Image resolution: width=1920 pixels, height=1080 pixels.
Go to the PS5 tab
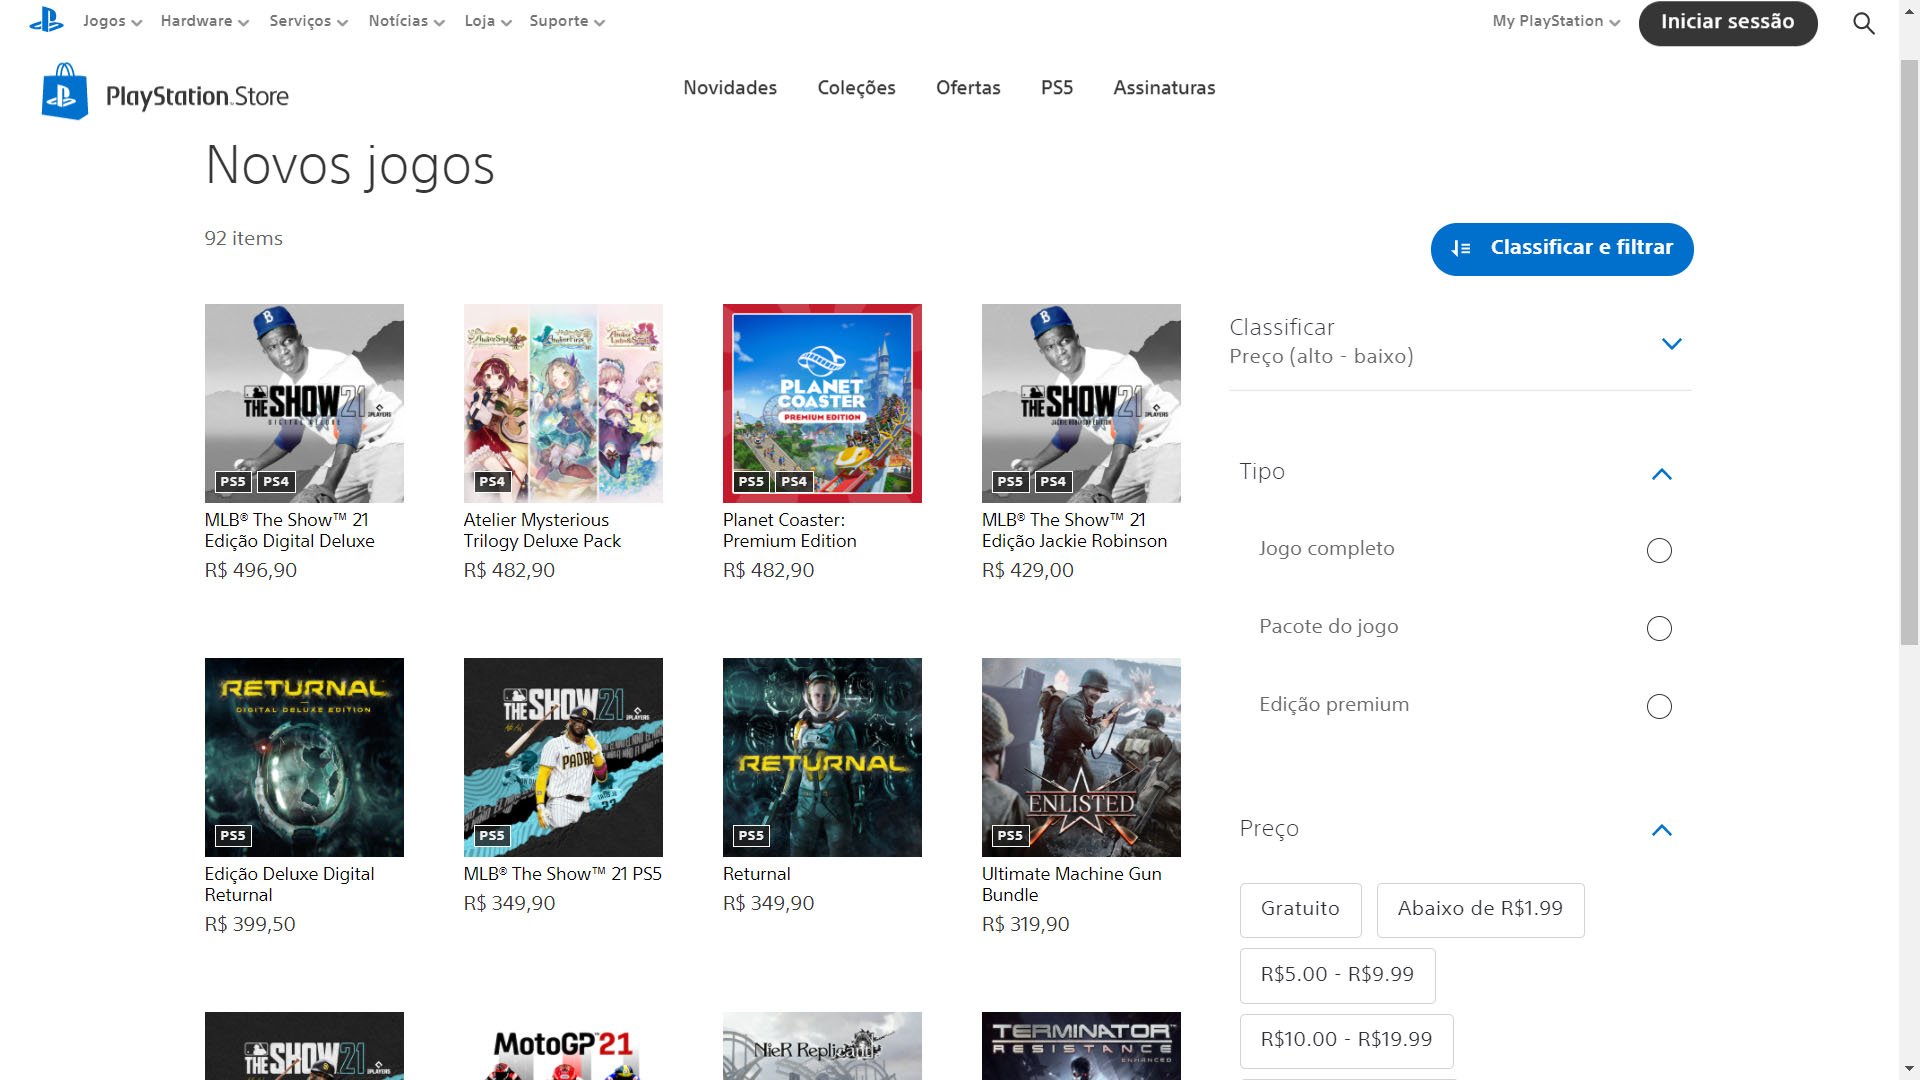1056,88
